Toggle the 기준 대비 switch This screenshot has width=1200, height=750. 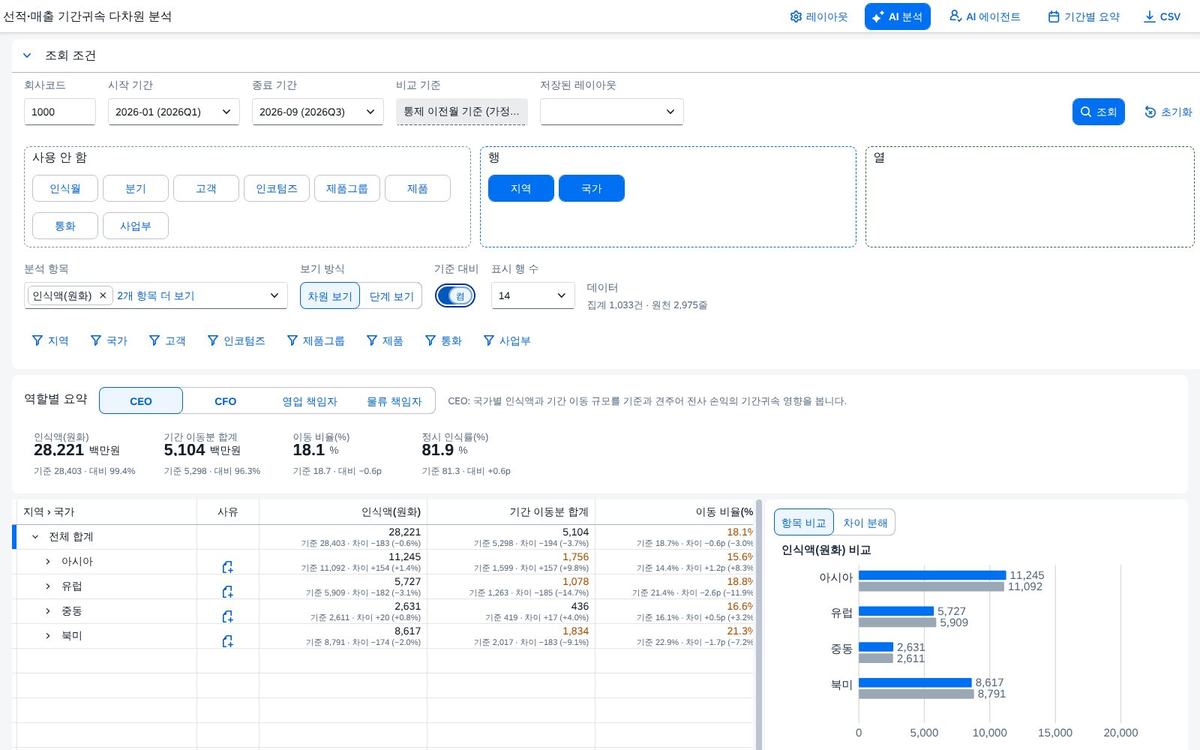coord(455,296)
